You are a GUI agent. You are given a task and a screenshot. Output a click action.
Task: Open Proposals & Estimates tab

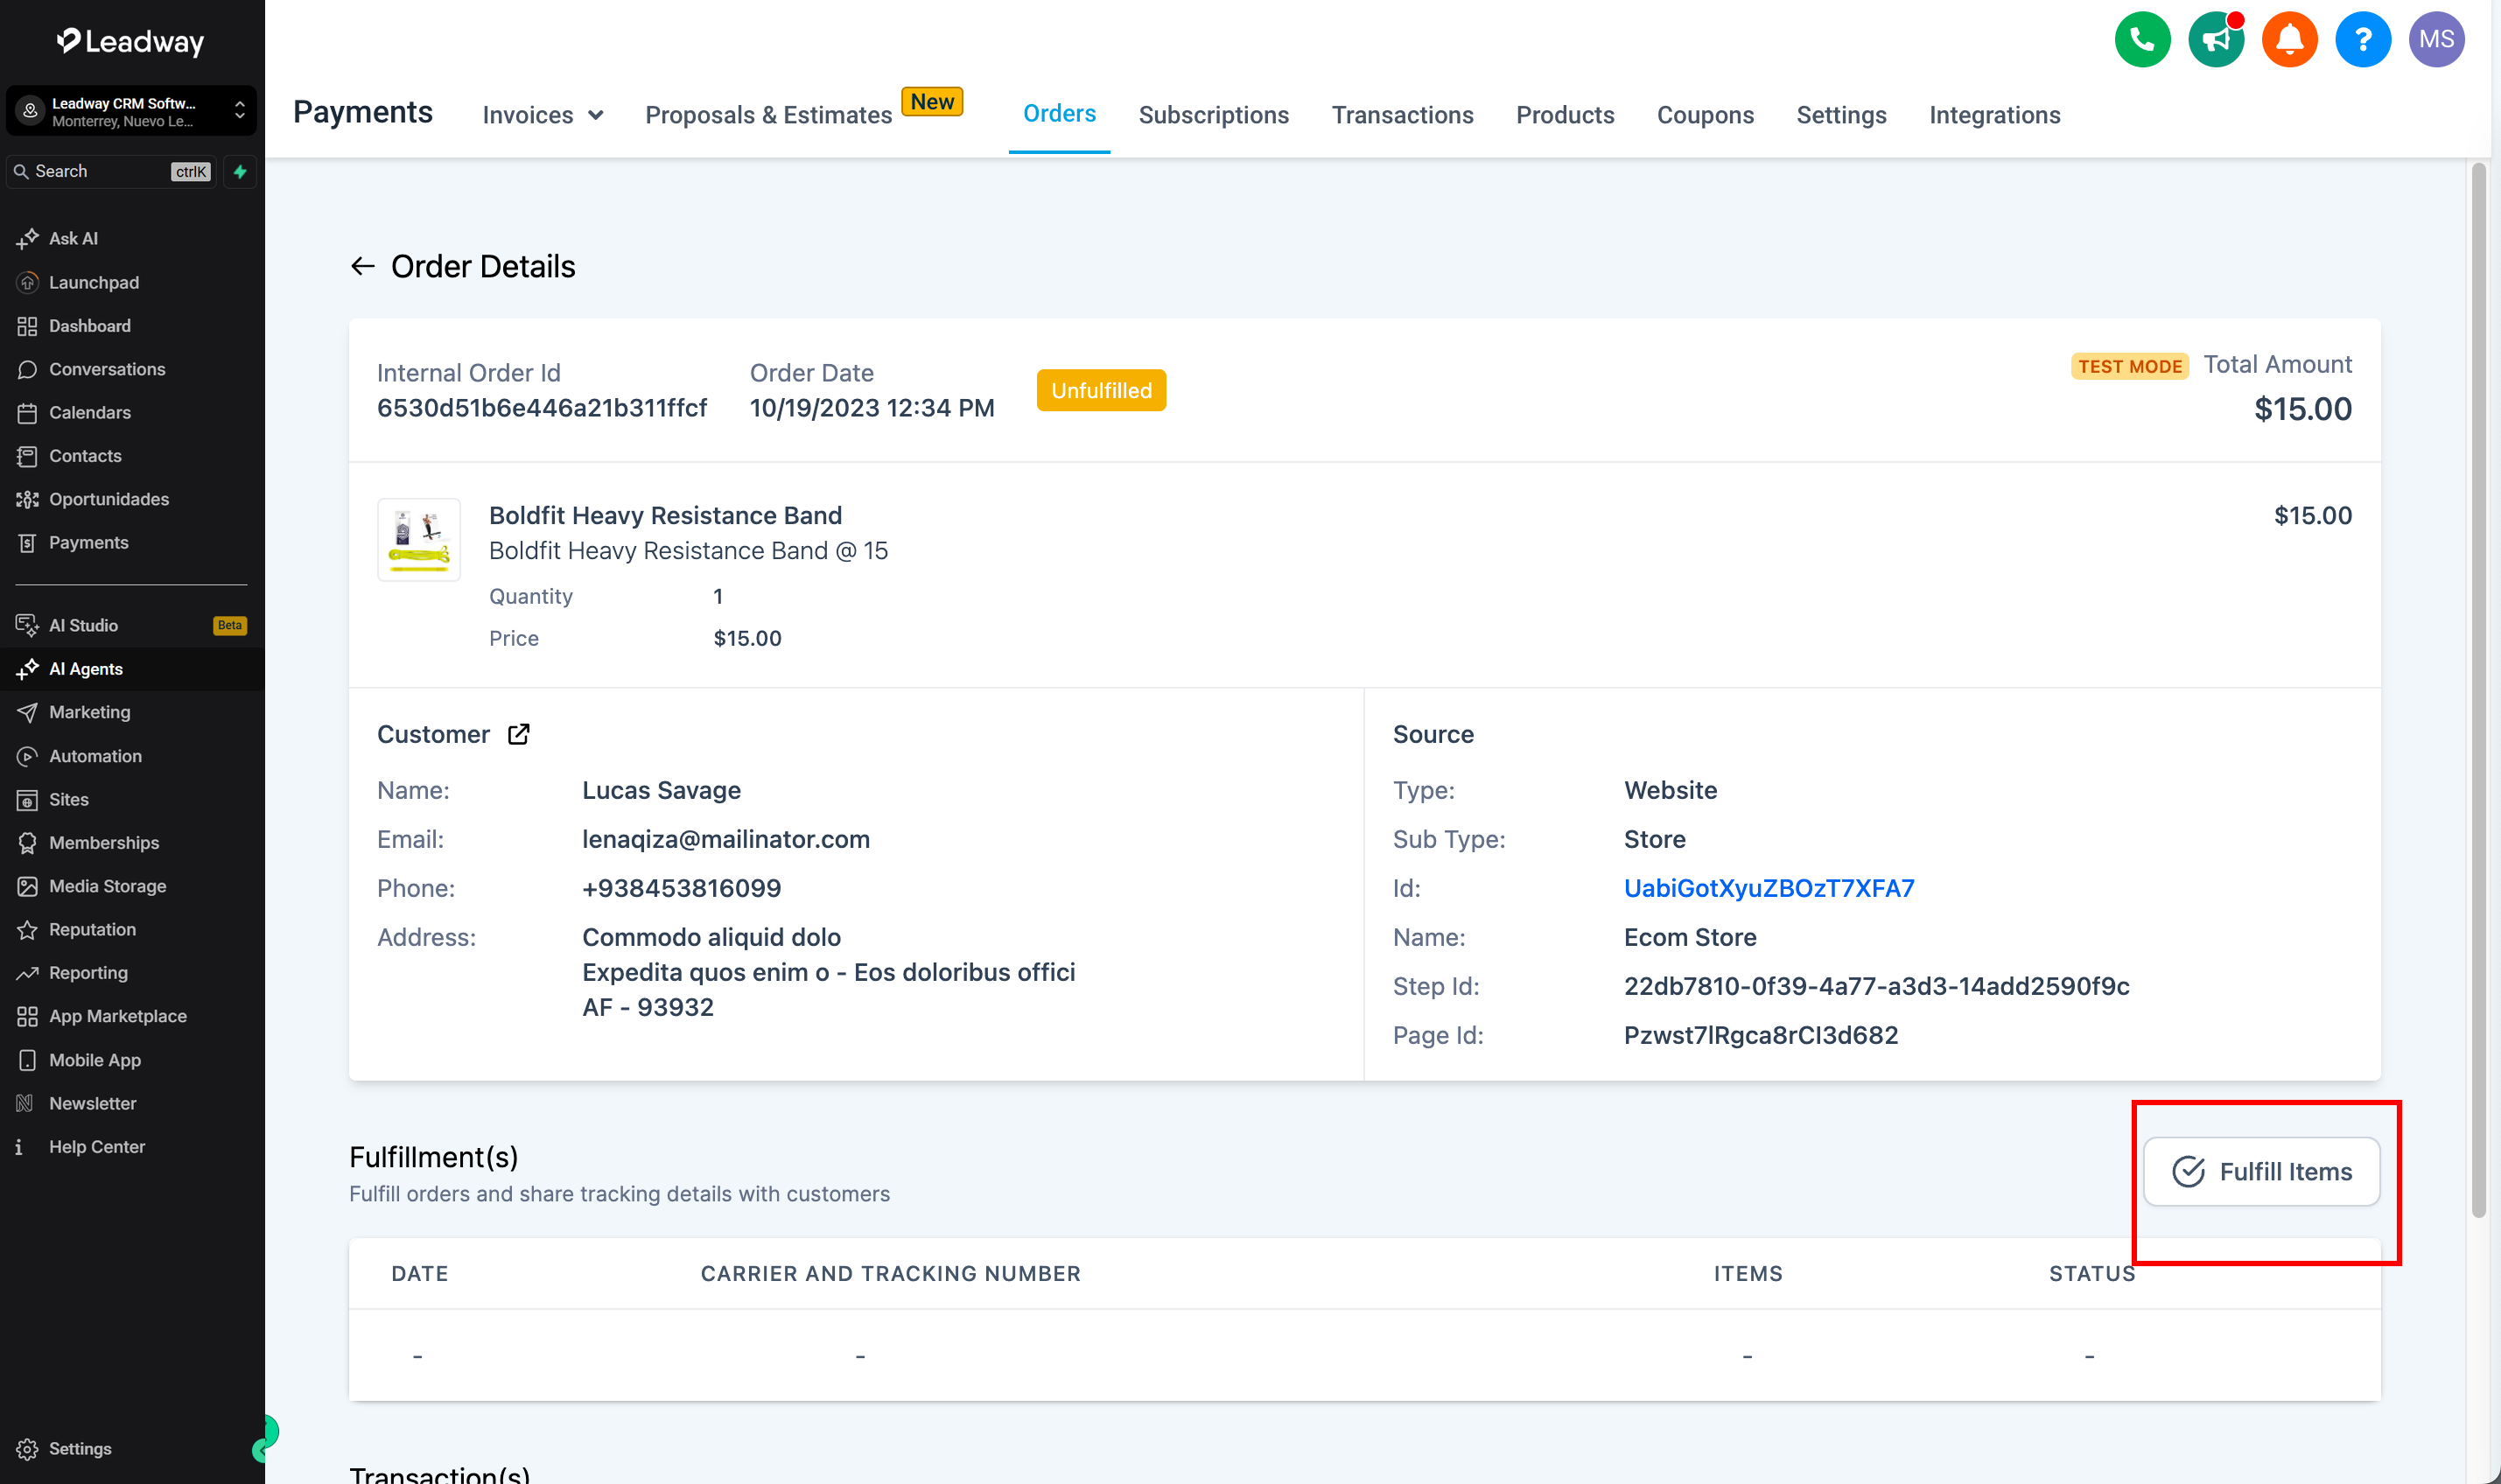pyautogui.click(x=768, y=115)
